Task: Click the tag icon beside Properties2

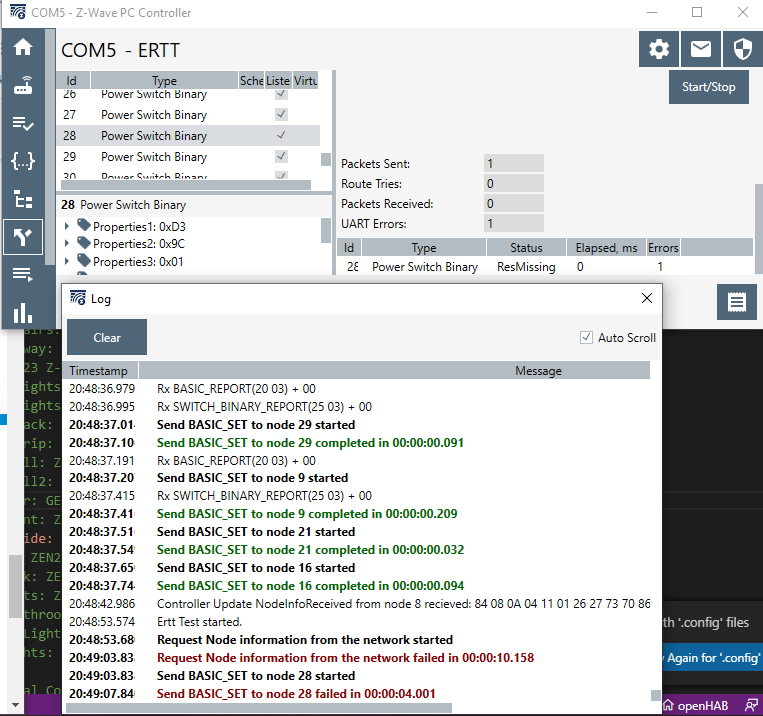Action: tap(84, 242)
